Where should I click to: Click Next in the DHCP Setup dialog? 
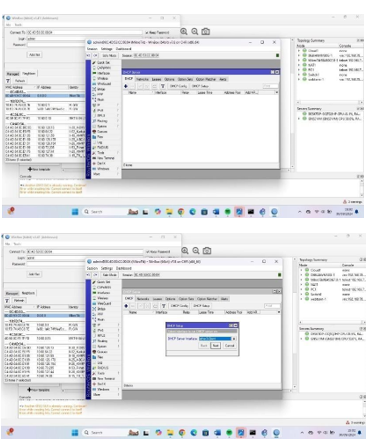(215, 346)
